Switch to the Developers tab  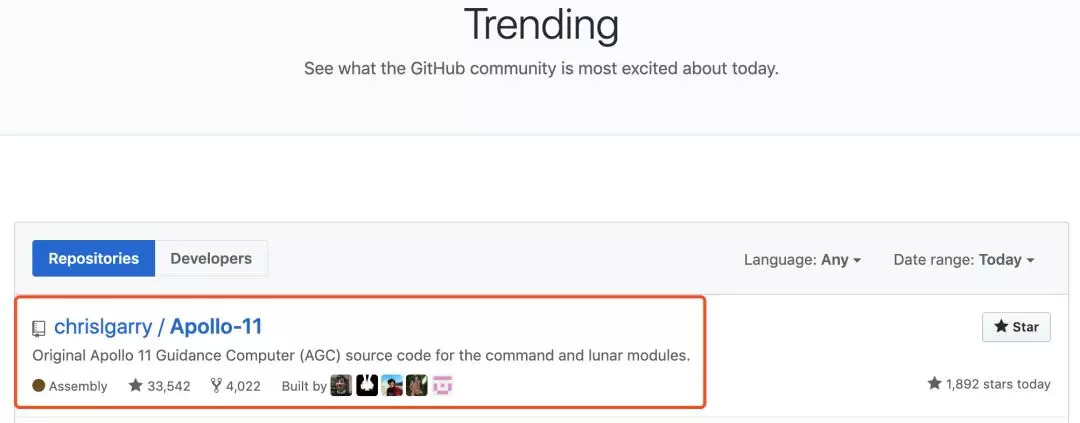(x=211, y=258)
